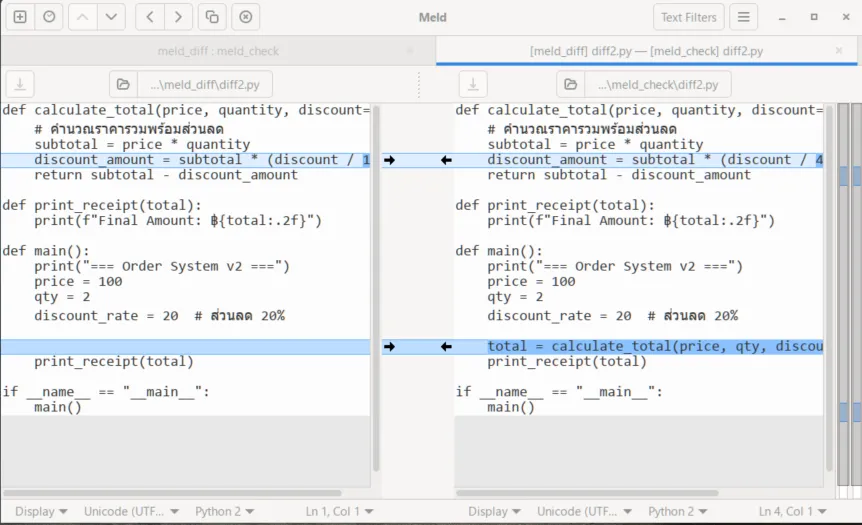Push discount_amount line right using right arrow
The height and width of the screenshot is (525, 862).
click(389, 160)
